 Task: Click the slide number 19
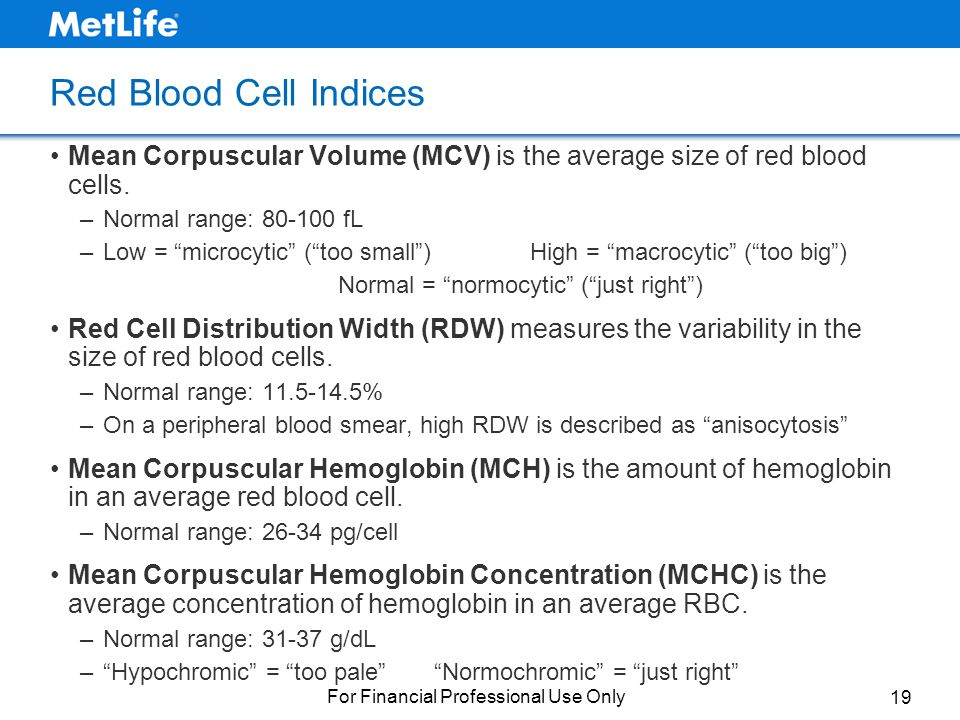[901, 697]
